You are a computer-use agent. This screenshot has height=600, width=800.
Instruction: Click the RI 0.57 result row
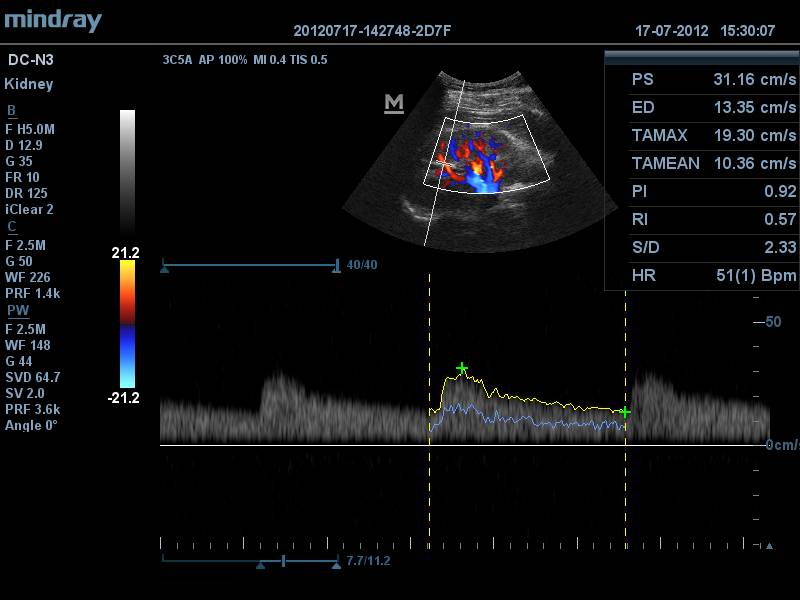713,219
